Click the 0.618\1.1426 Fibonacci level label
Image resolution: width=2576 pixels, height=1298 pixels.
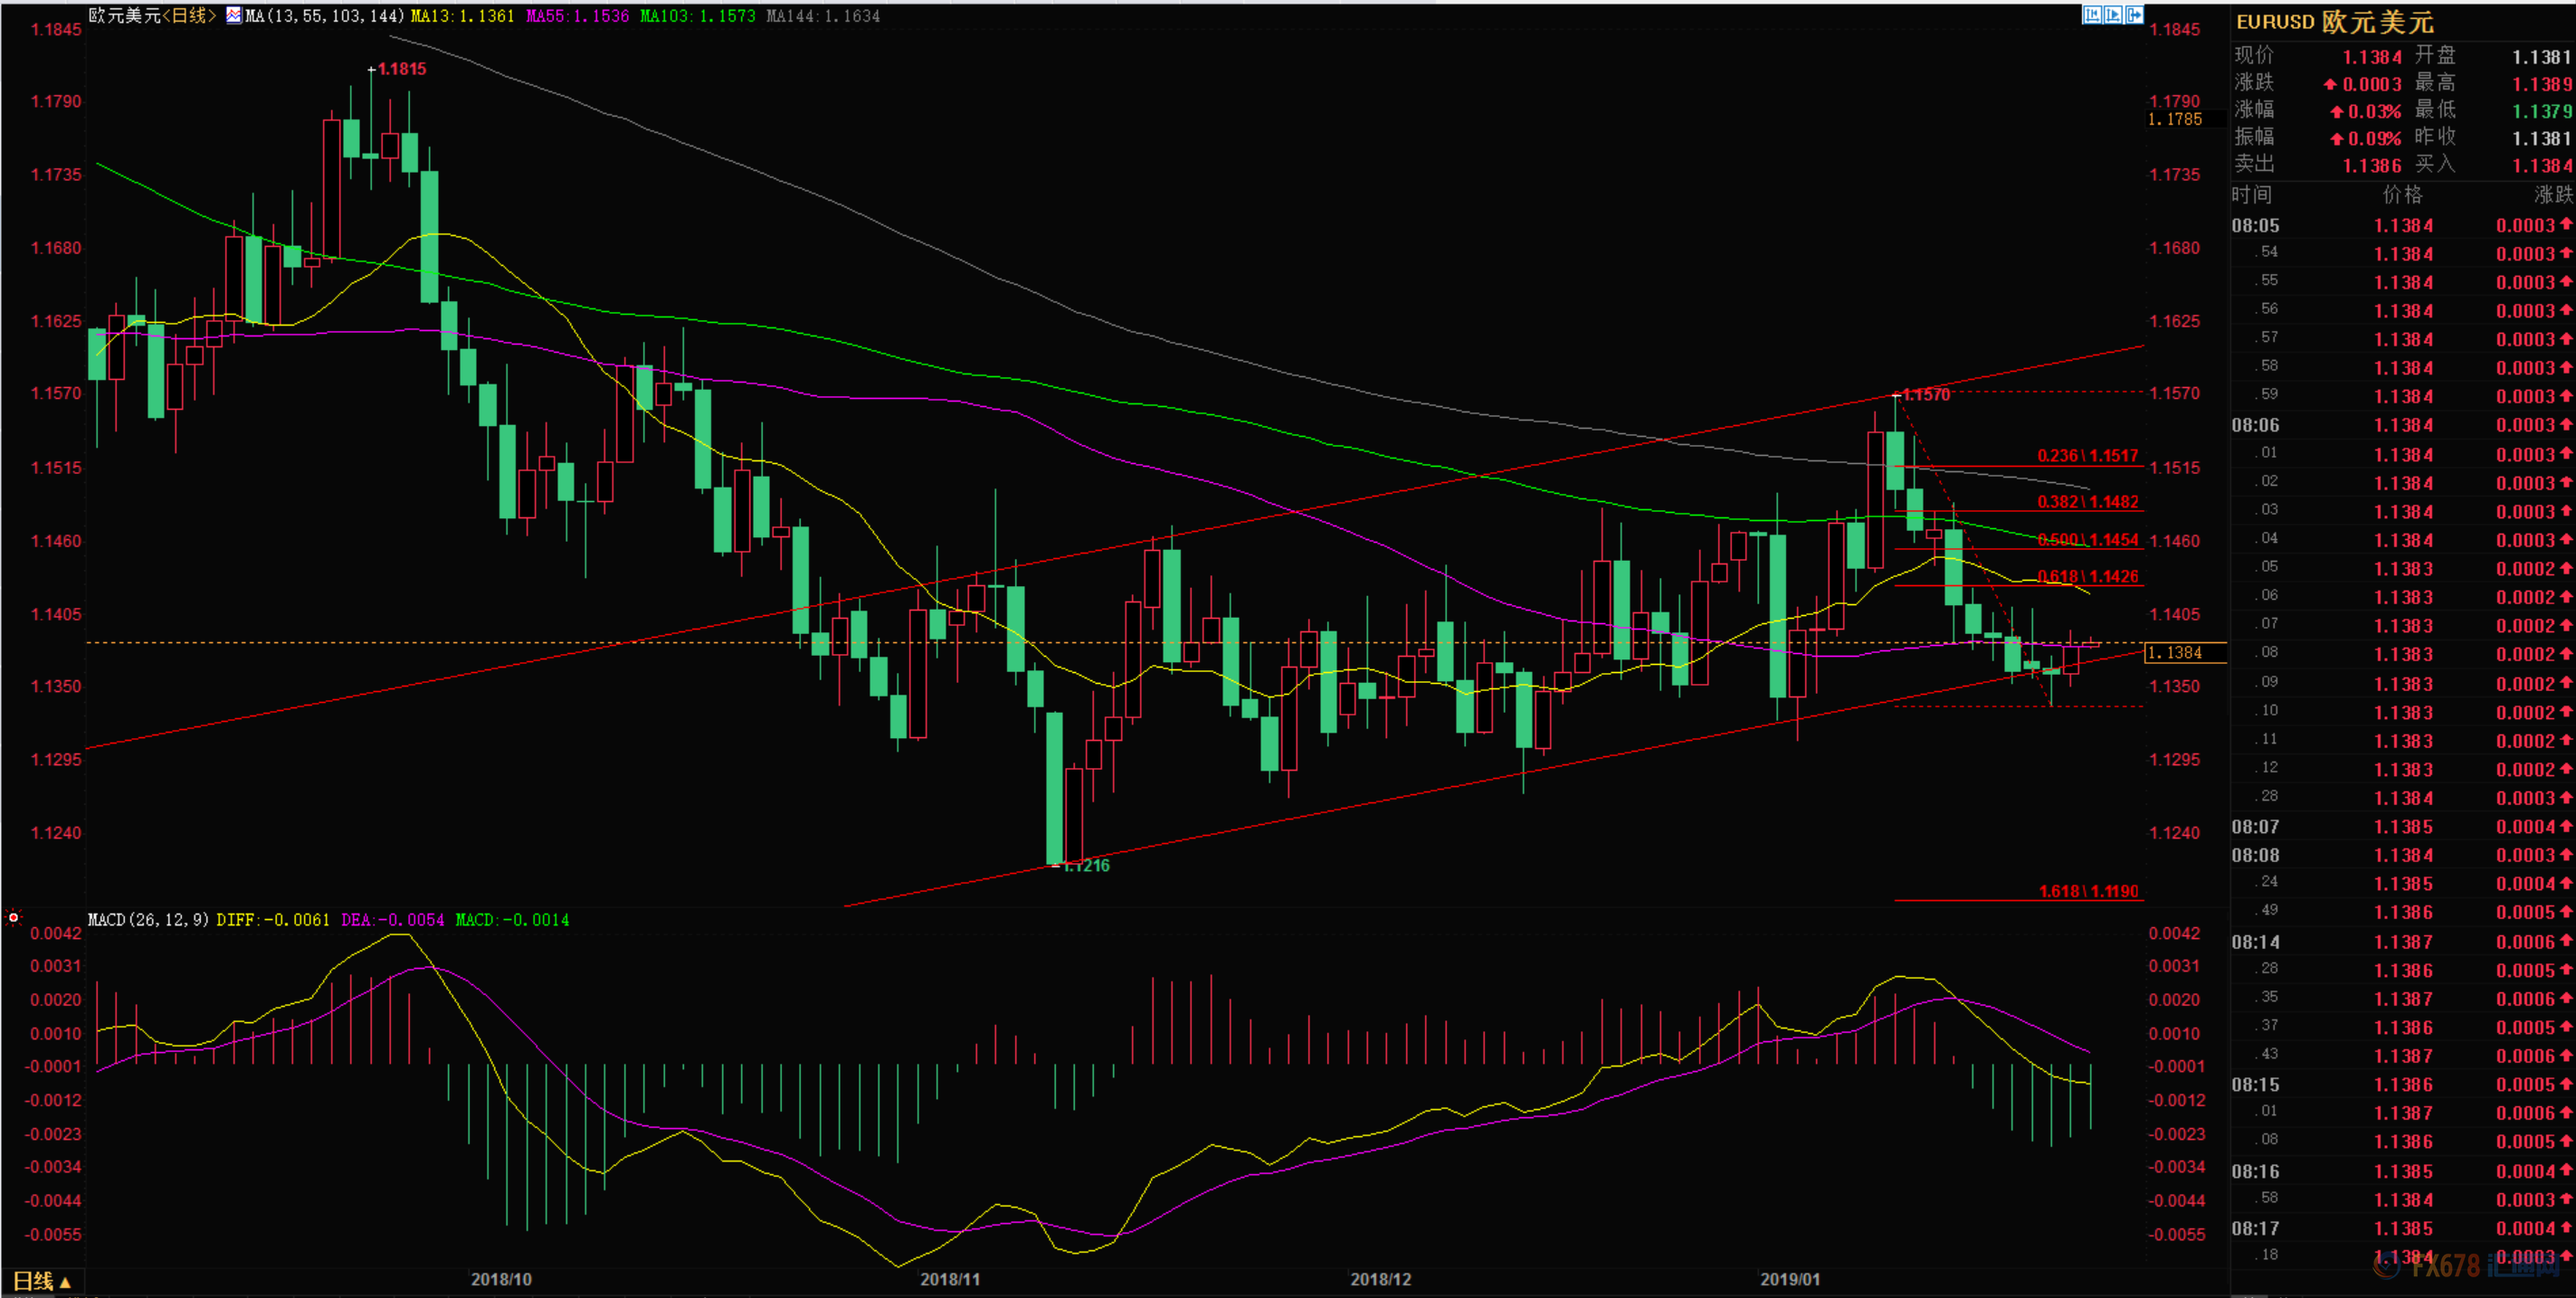click(x=2088, y=576)
